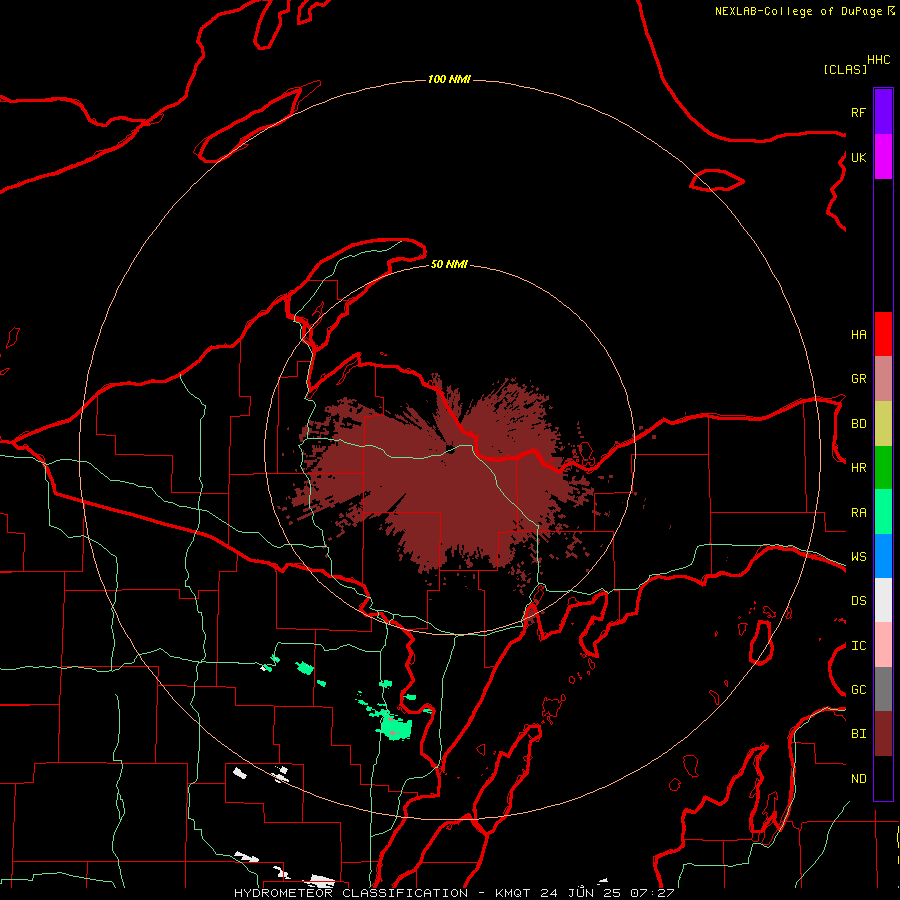Click the DS legend label
This screenshot has width=900, height=900.
pos(858,601)
